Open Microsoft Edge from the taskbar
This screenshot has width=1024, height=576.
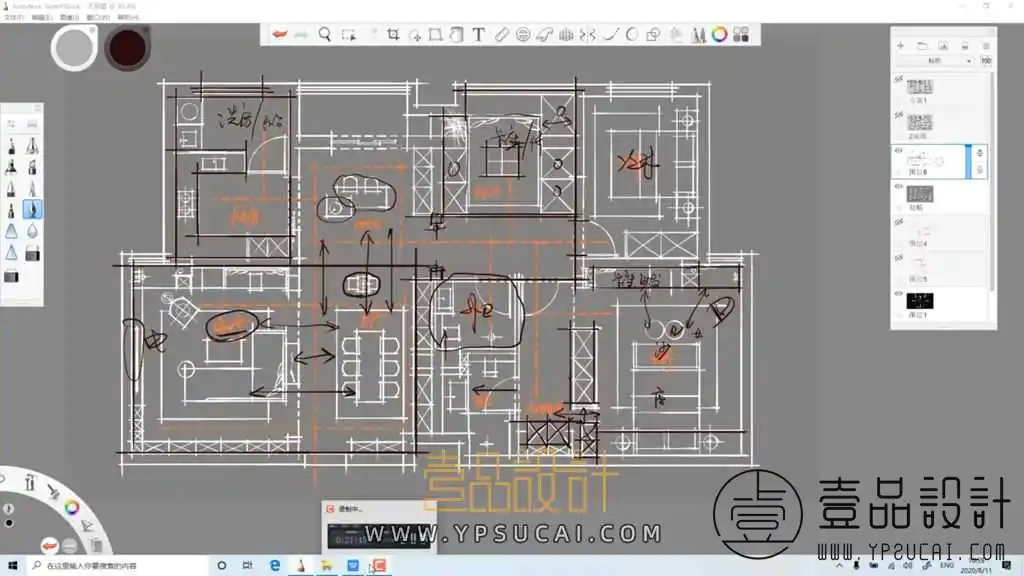point(275,566)
